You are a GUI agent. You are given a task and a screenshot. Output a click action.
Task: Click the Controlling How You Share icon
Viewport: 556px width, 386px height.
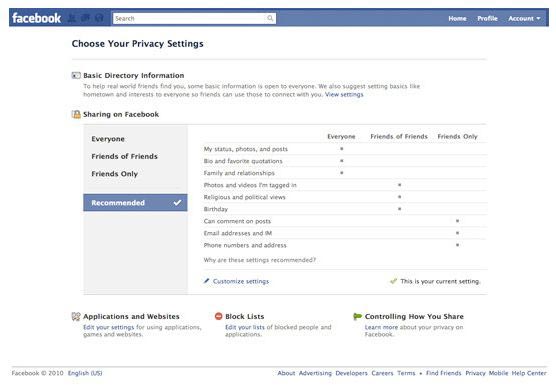[357, 316]
